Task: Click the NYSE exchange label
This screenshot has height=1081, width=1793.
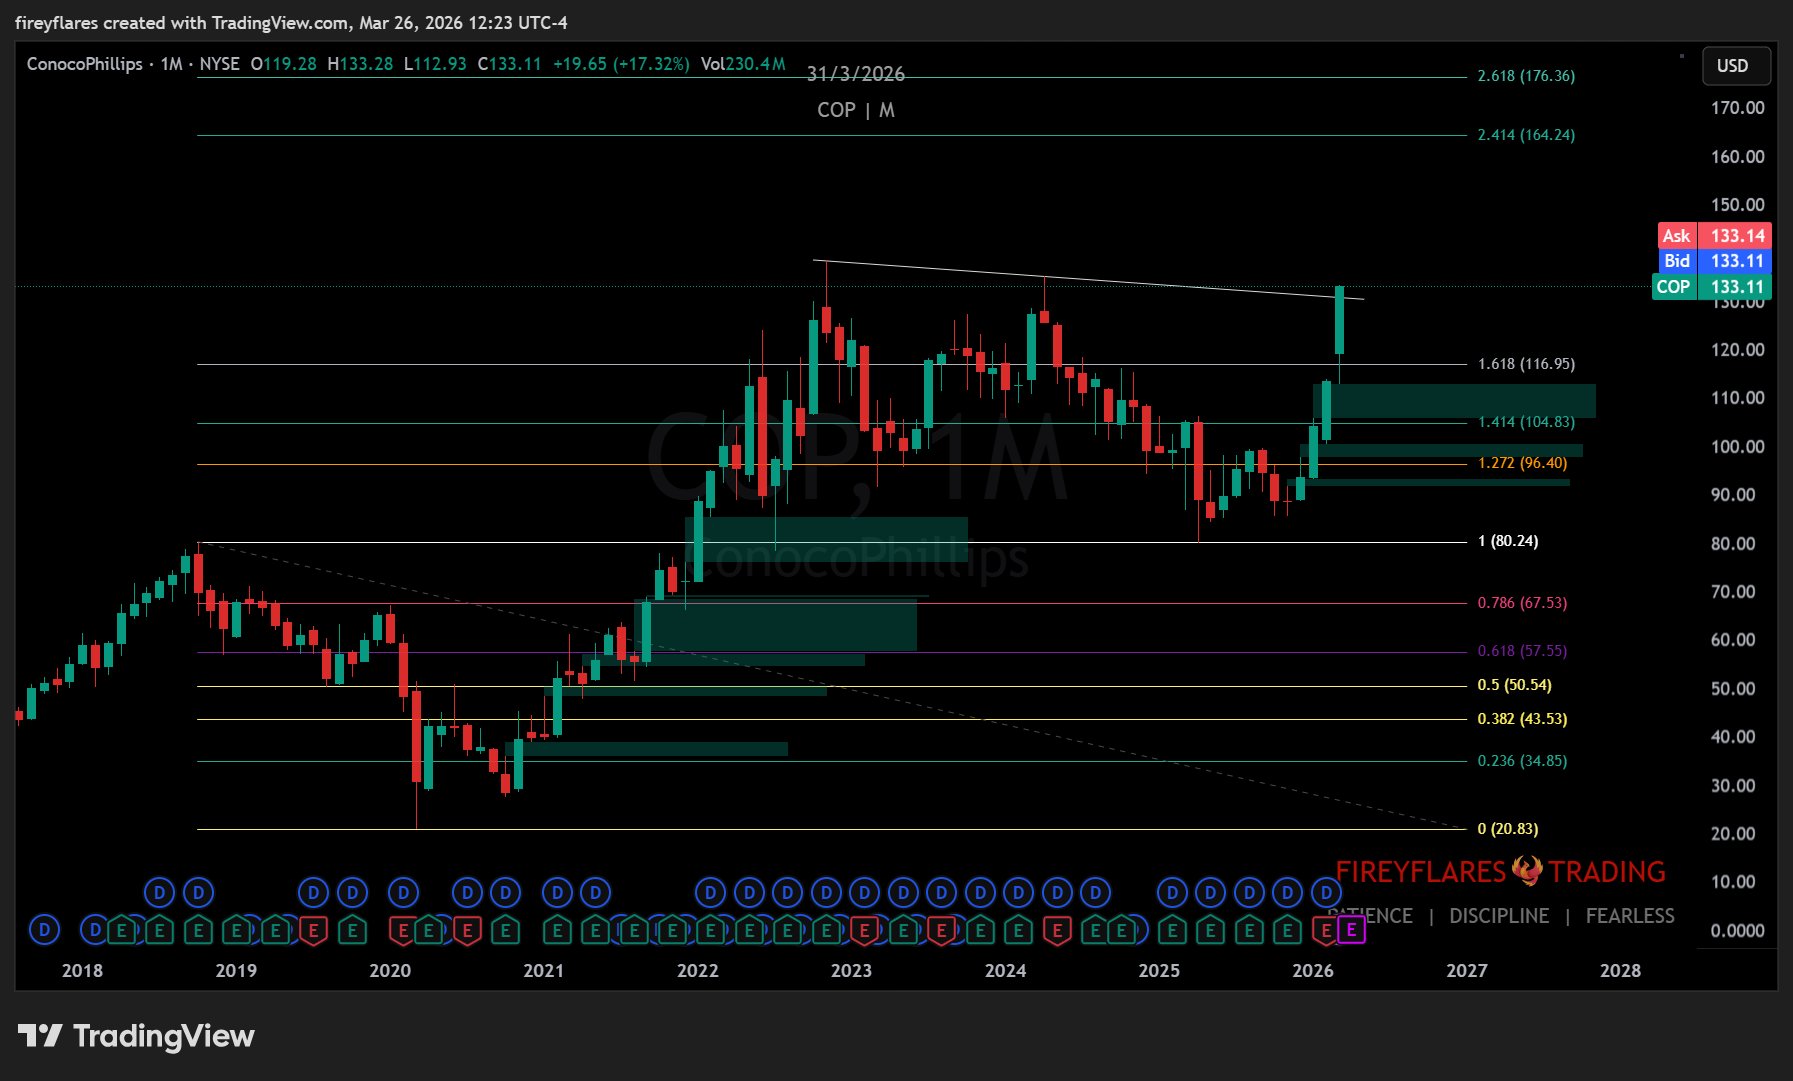Action: 220,64
